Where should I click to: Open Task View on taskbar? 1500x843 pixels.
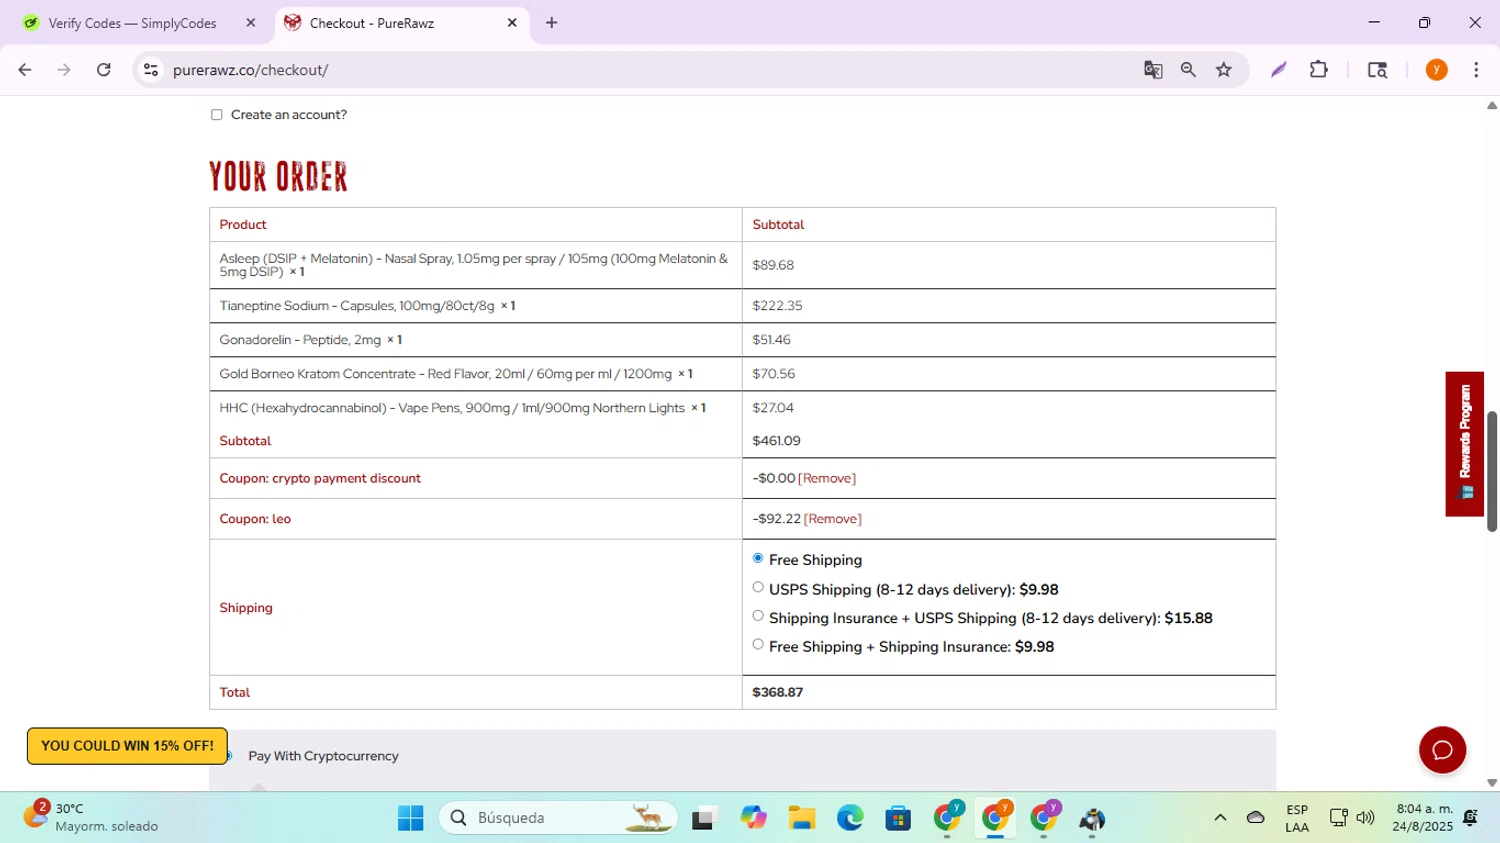coord(705,818)
